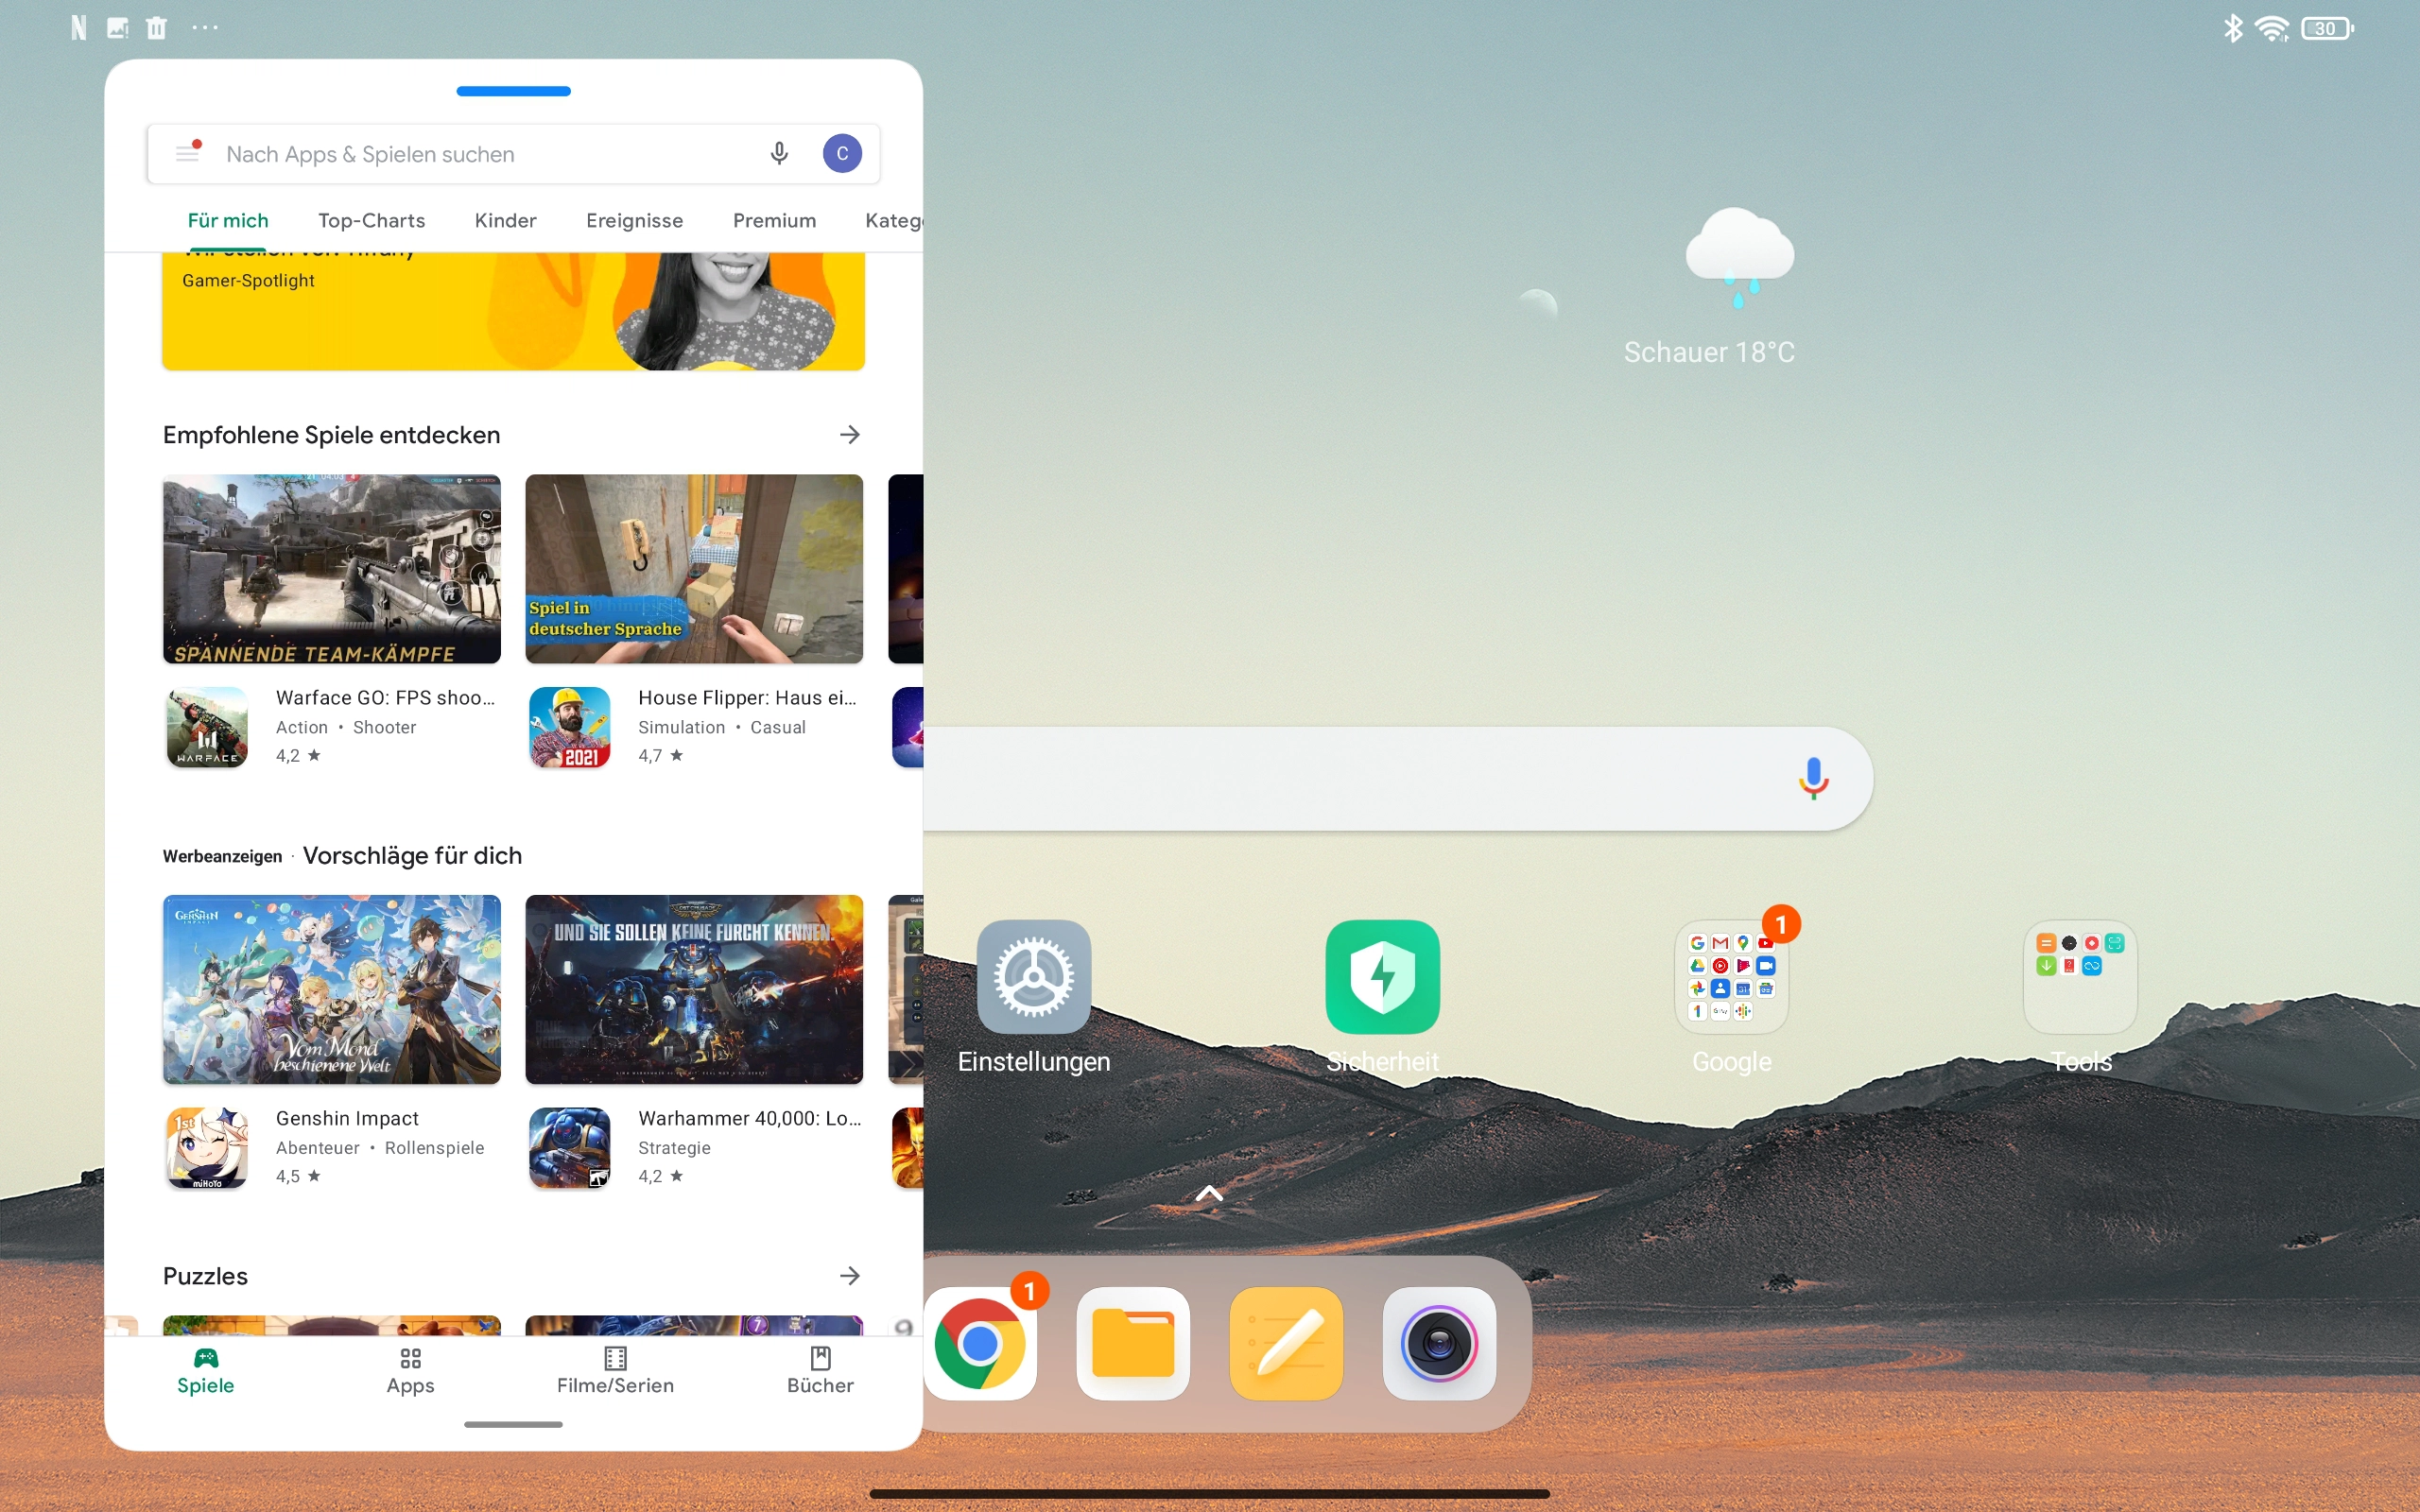Tap the trash notification icon in status bar
The image size is (2420, 1512).
coord(156,28)
